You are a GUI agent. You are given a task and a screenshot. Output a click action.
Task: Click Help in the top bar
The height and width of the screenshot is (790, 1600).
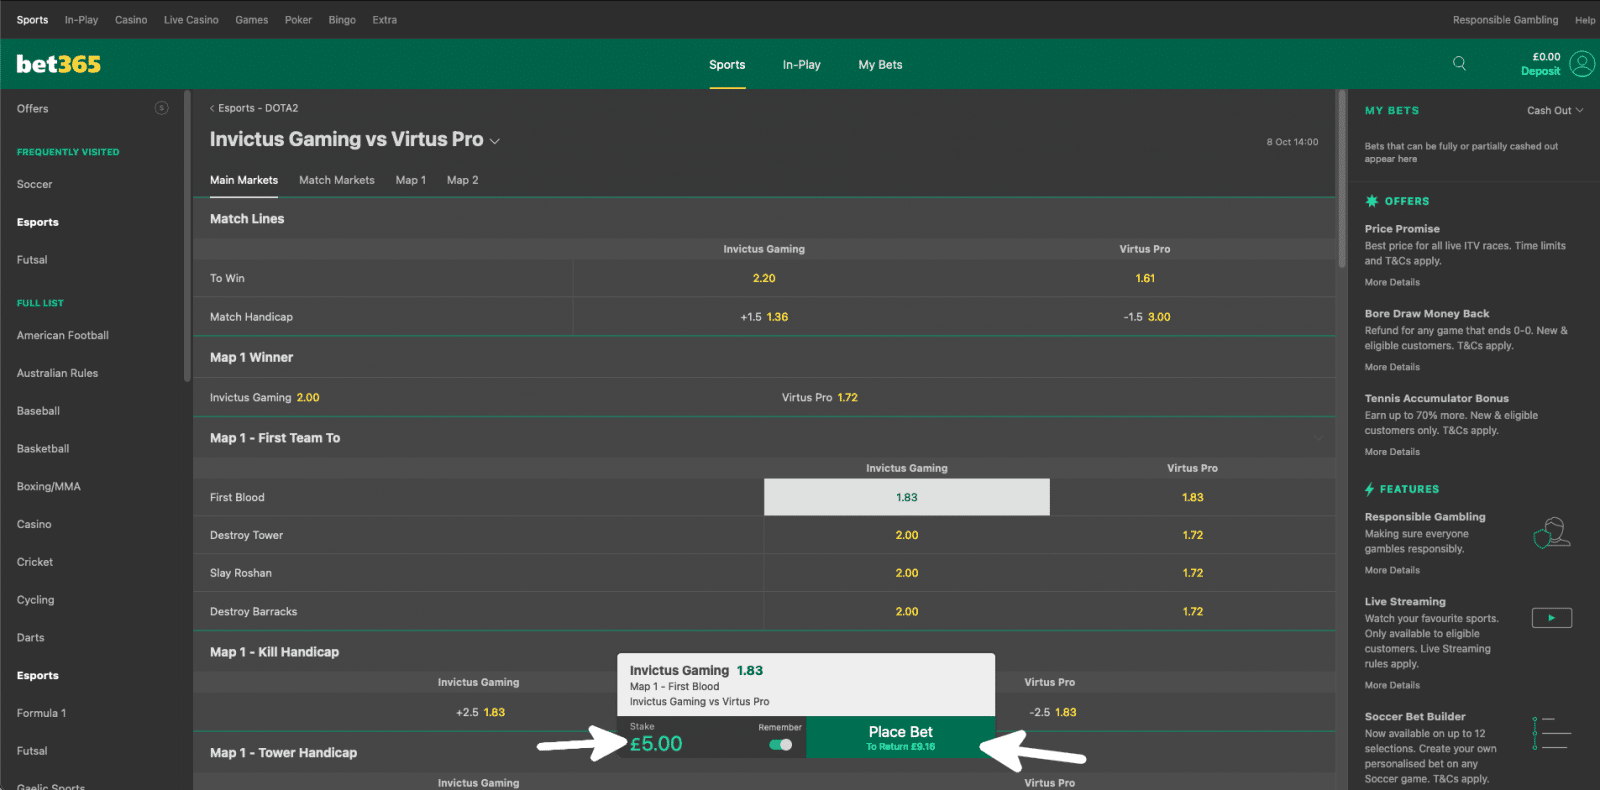tap(1585, 20)
